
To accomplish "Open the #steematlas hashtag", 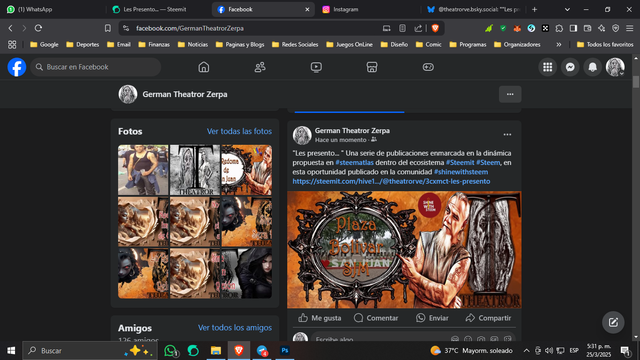I will 354,162.
